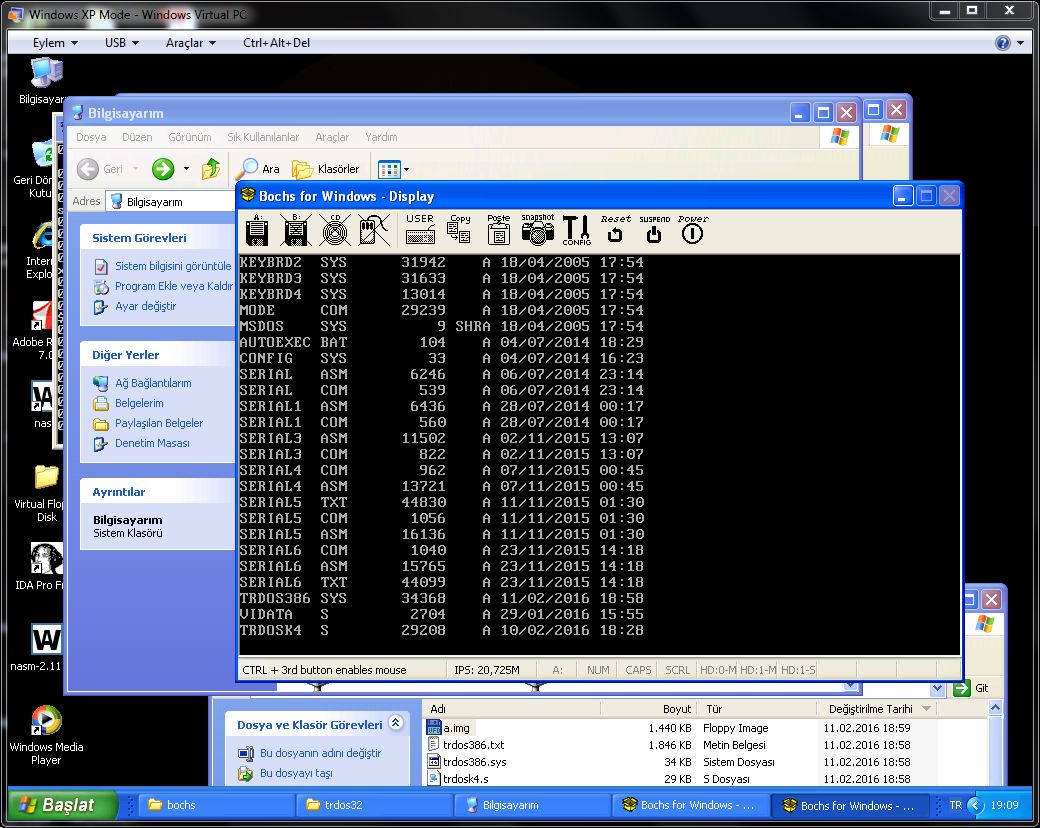Click the Klasörler folders button
Screen dimensions: 1040x828
coord(326,169)
